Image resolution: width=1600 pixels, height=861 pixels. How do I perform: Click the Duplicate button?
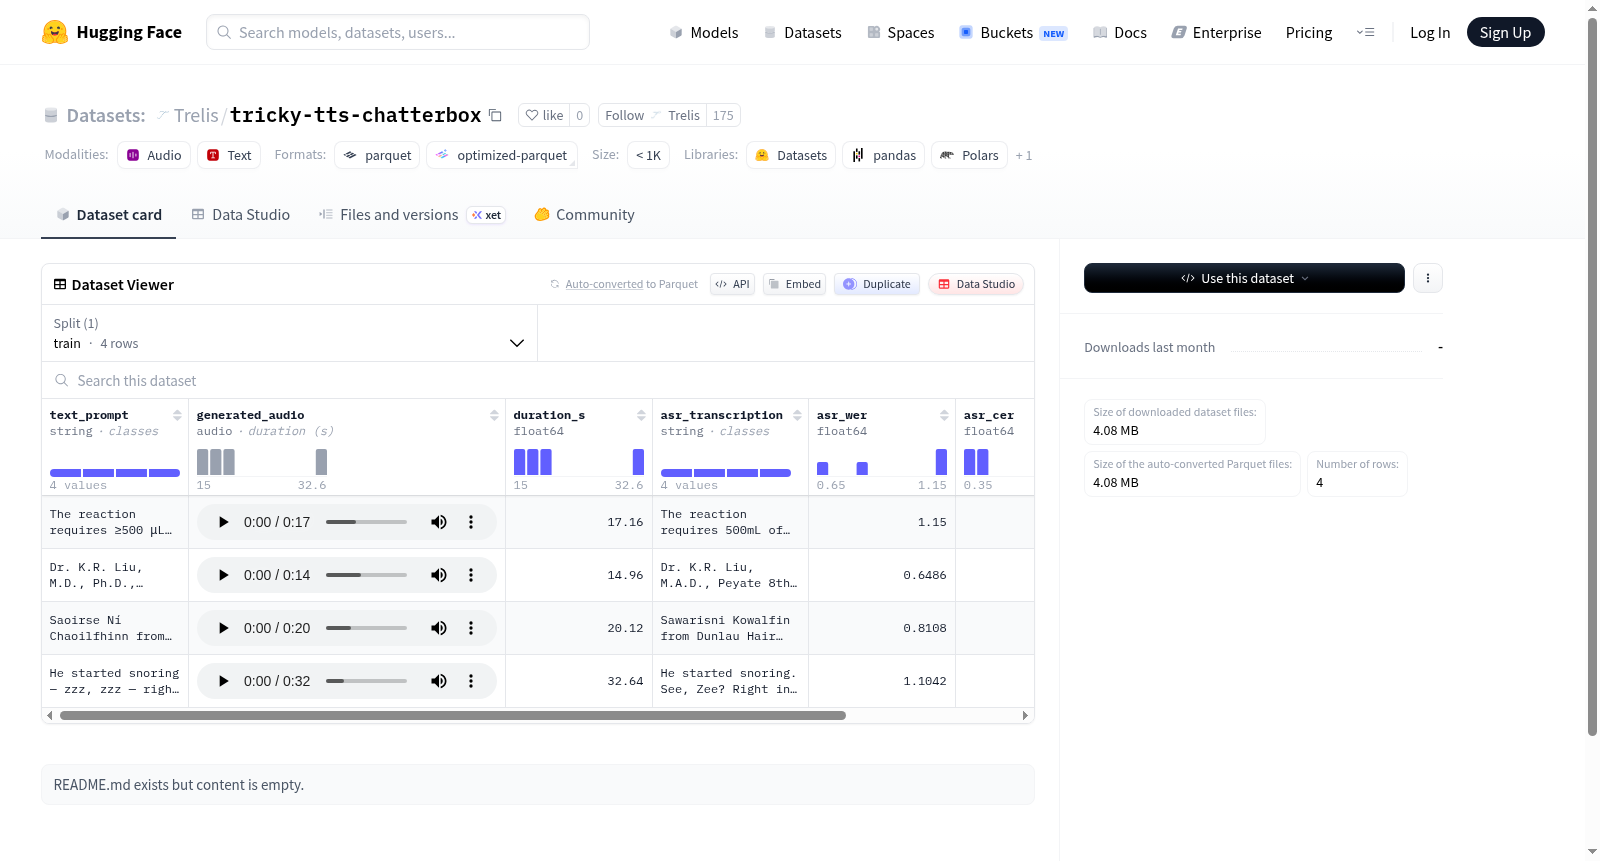877,284
